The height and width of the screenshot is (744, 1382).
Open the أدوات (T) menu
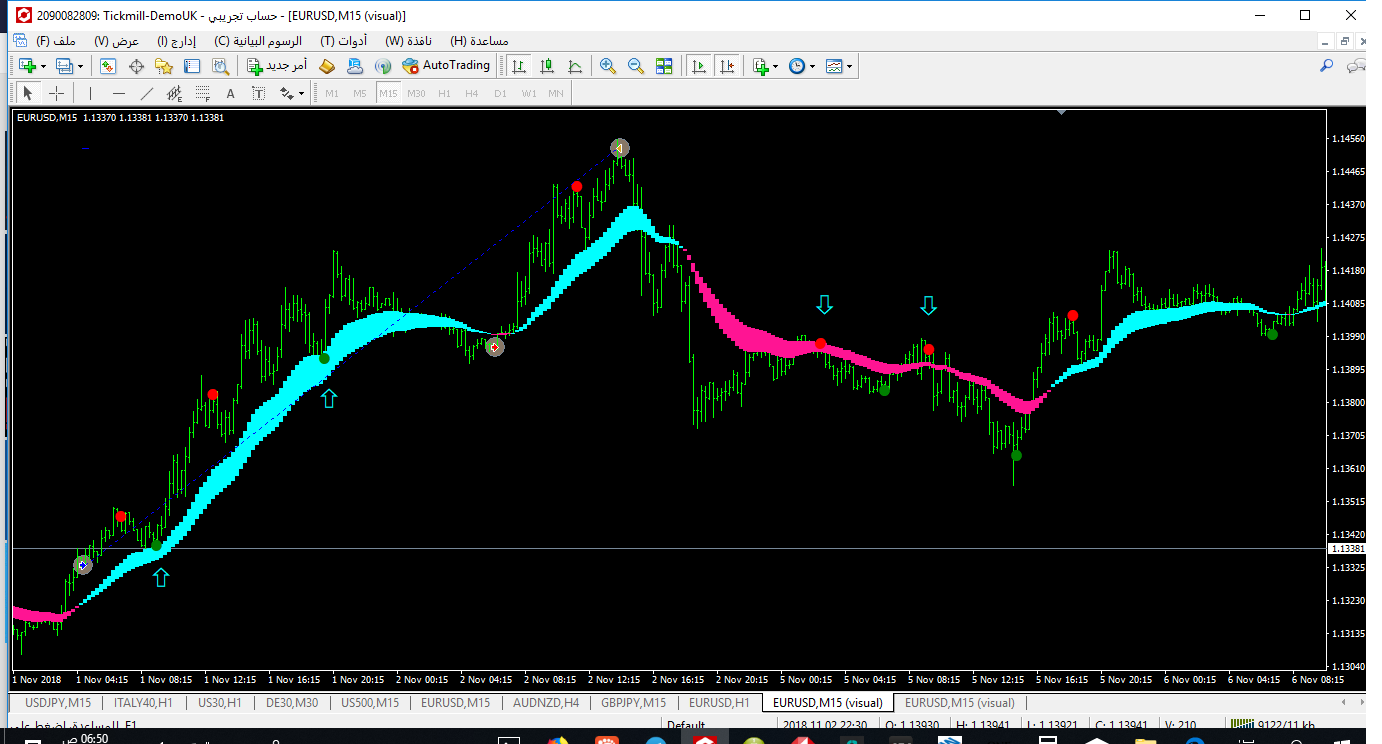click(343, 41)
